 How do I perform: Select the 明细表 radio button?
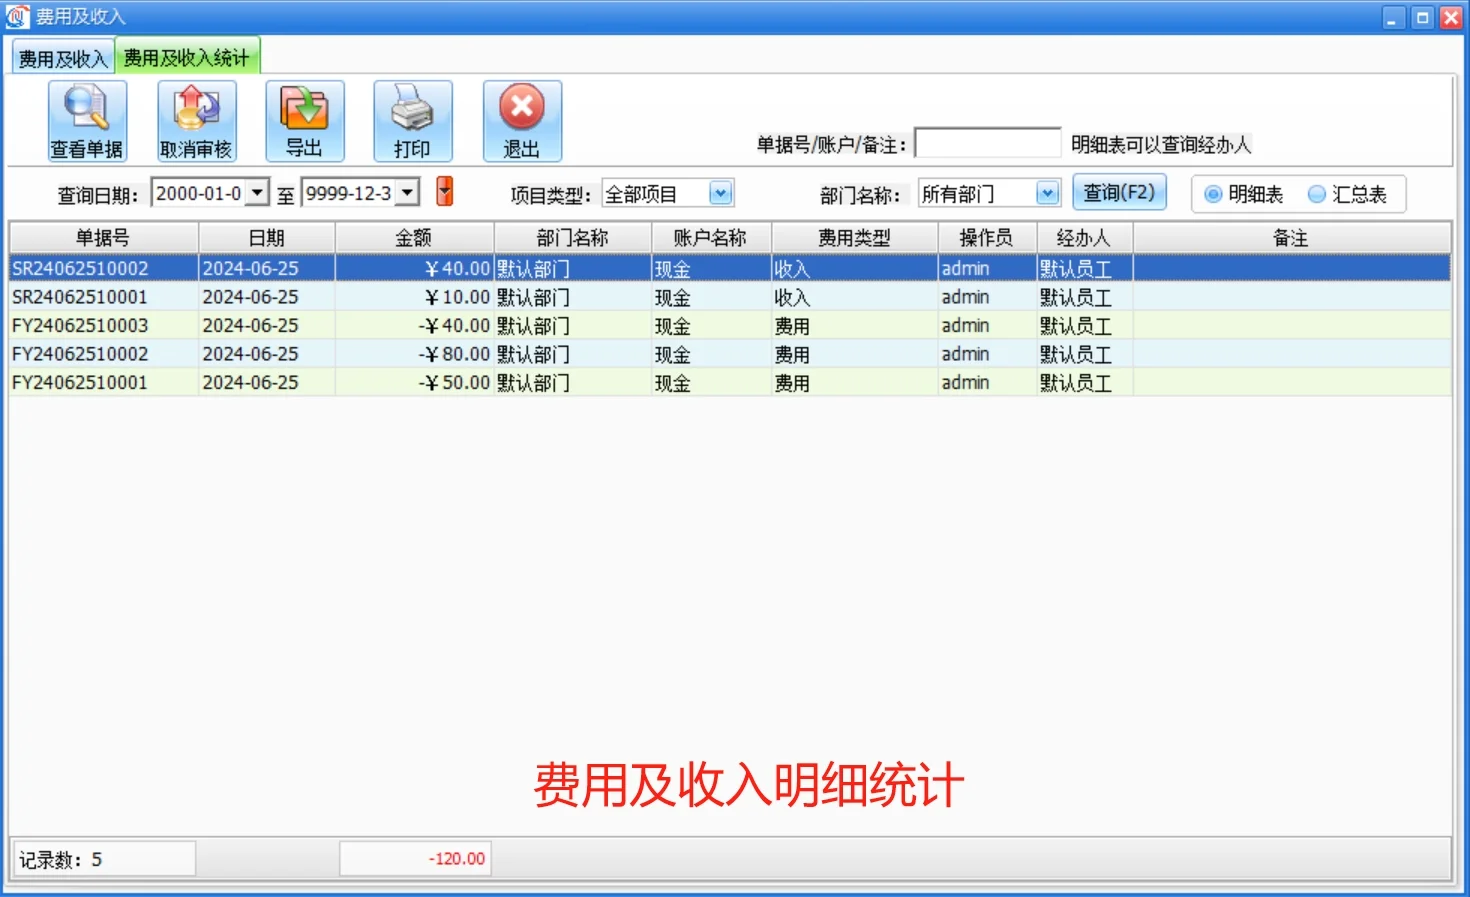[1211, 194]
